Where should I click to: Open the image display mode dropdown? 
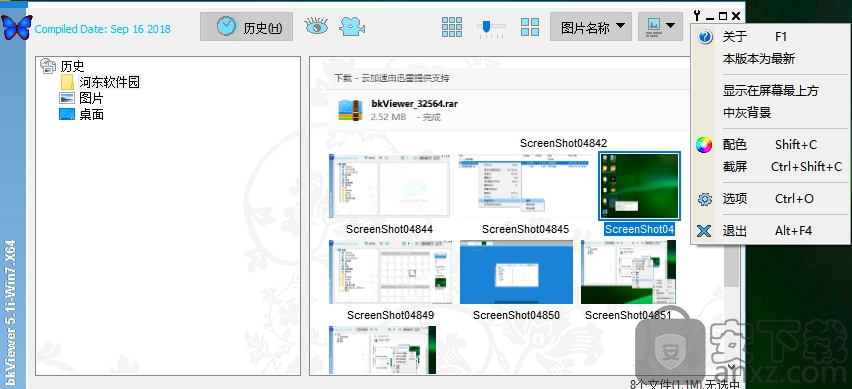tap(660, 27)
